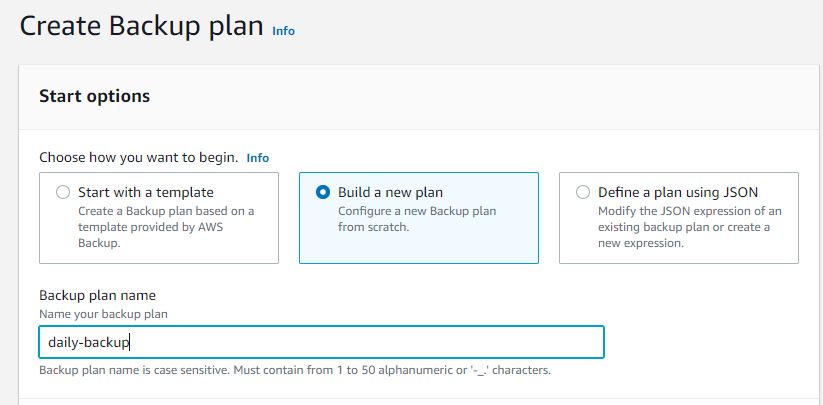Click the 'Choose how you want to begin.' text

[138, 158]
